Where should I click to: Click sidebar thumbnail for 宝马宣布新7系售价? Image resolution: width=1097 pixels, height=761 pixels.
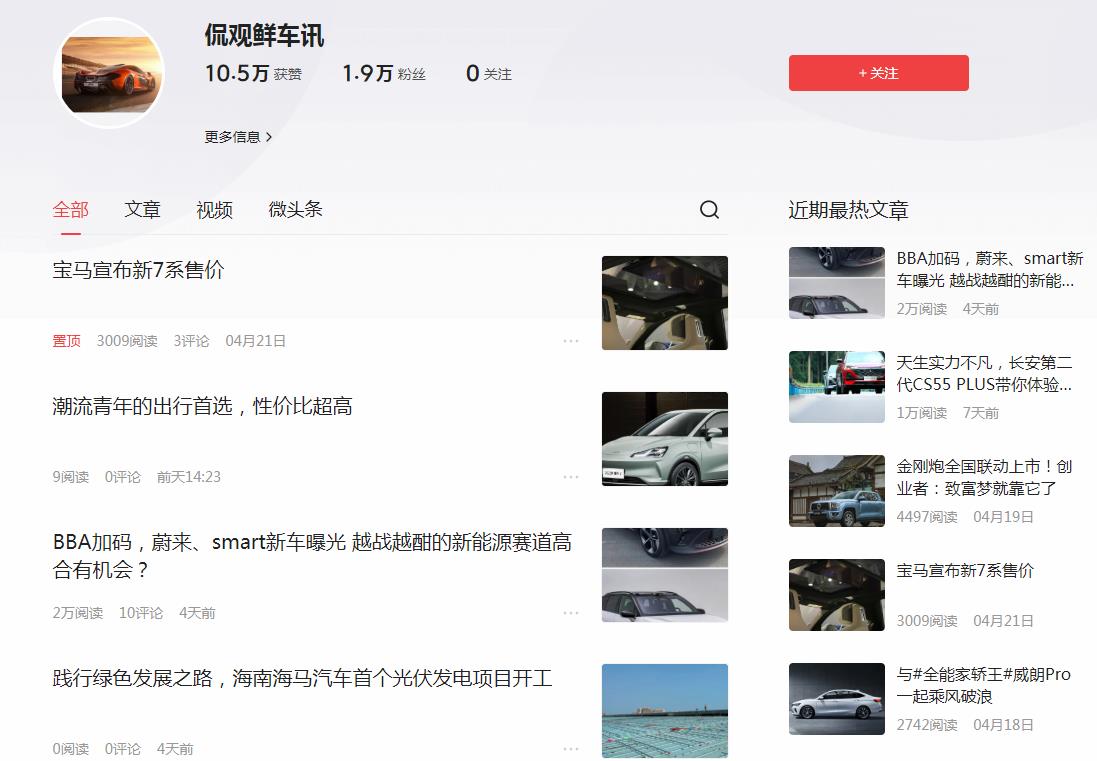[x=837, y=595]
